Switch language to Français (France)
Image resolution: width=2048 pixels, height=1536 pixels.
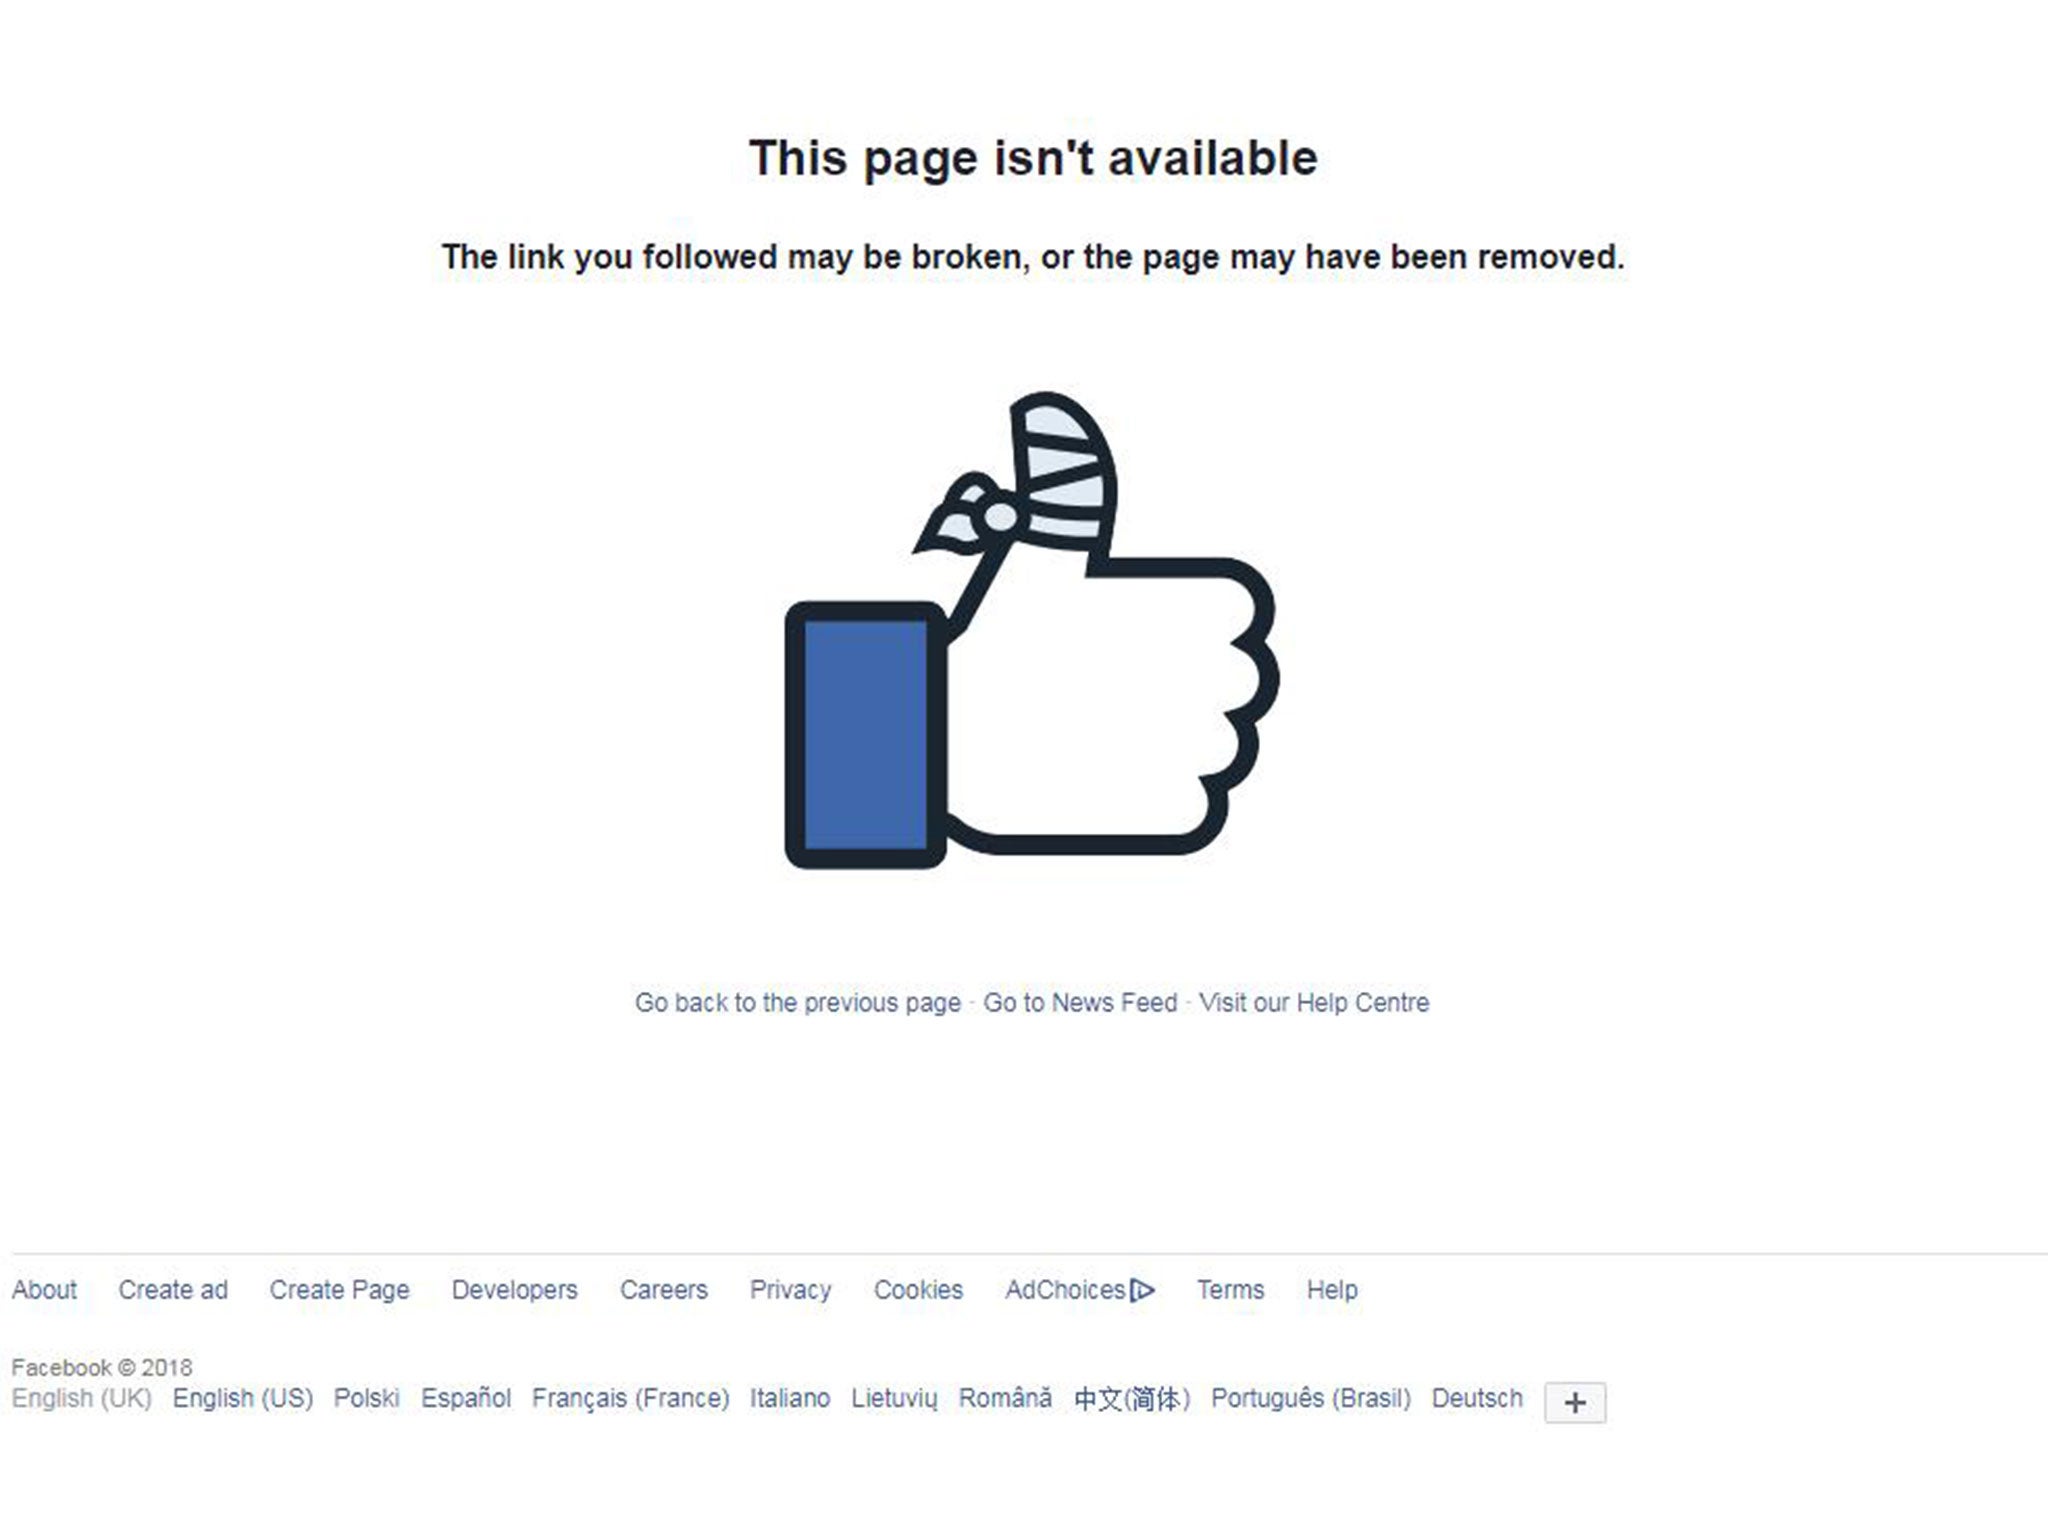630,1398
